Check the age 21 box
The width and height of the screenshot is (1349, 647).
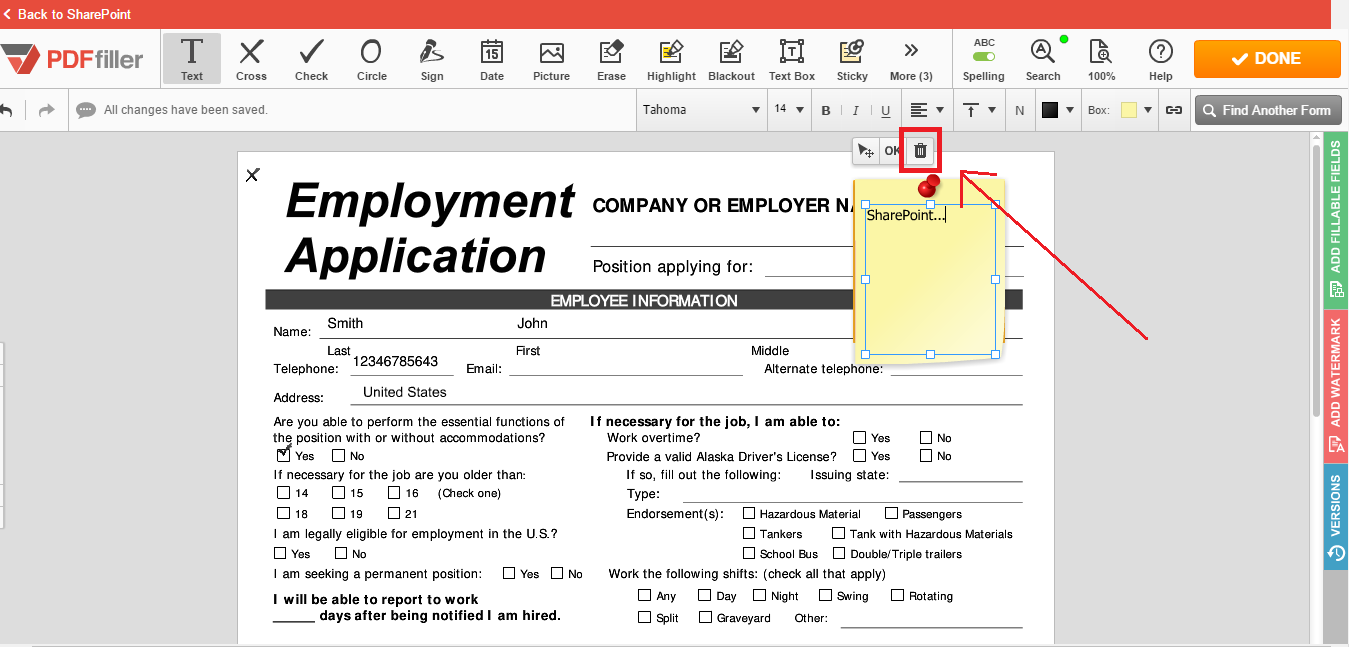click(x=393, y=513)
